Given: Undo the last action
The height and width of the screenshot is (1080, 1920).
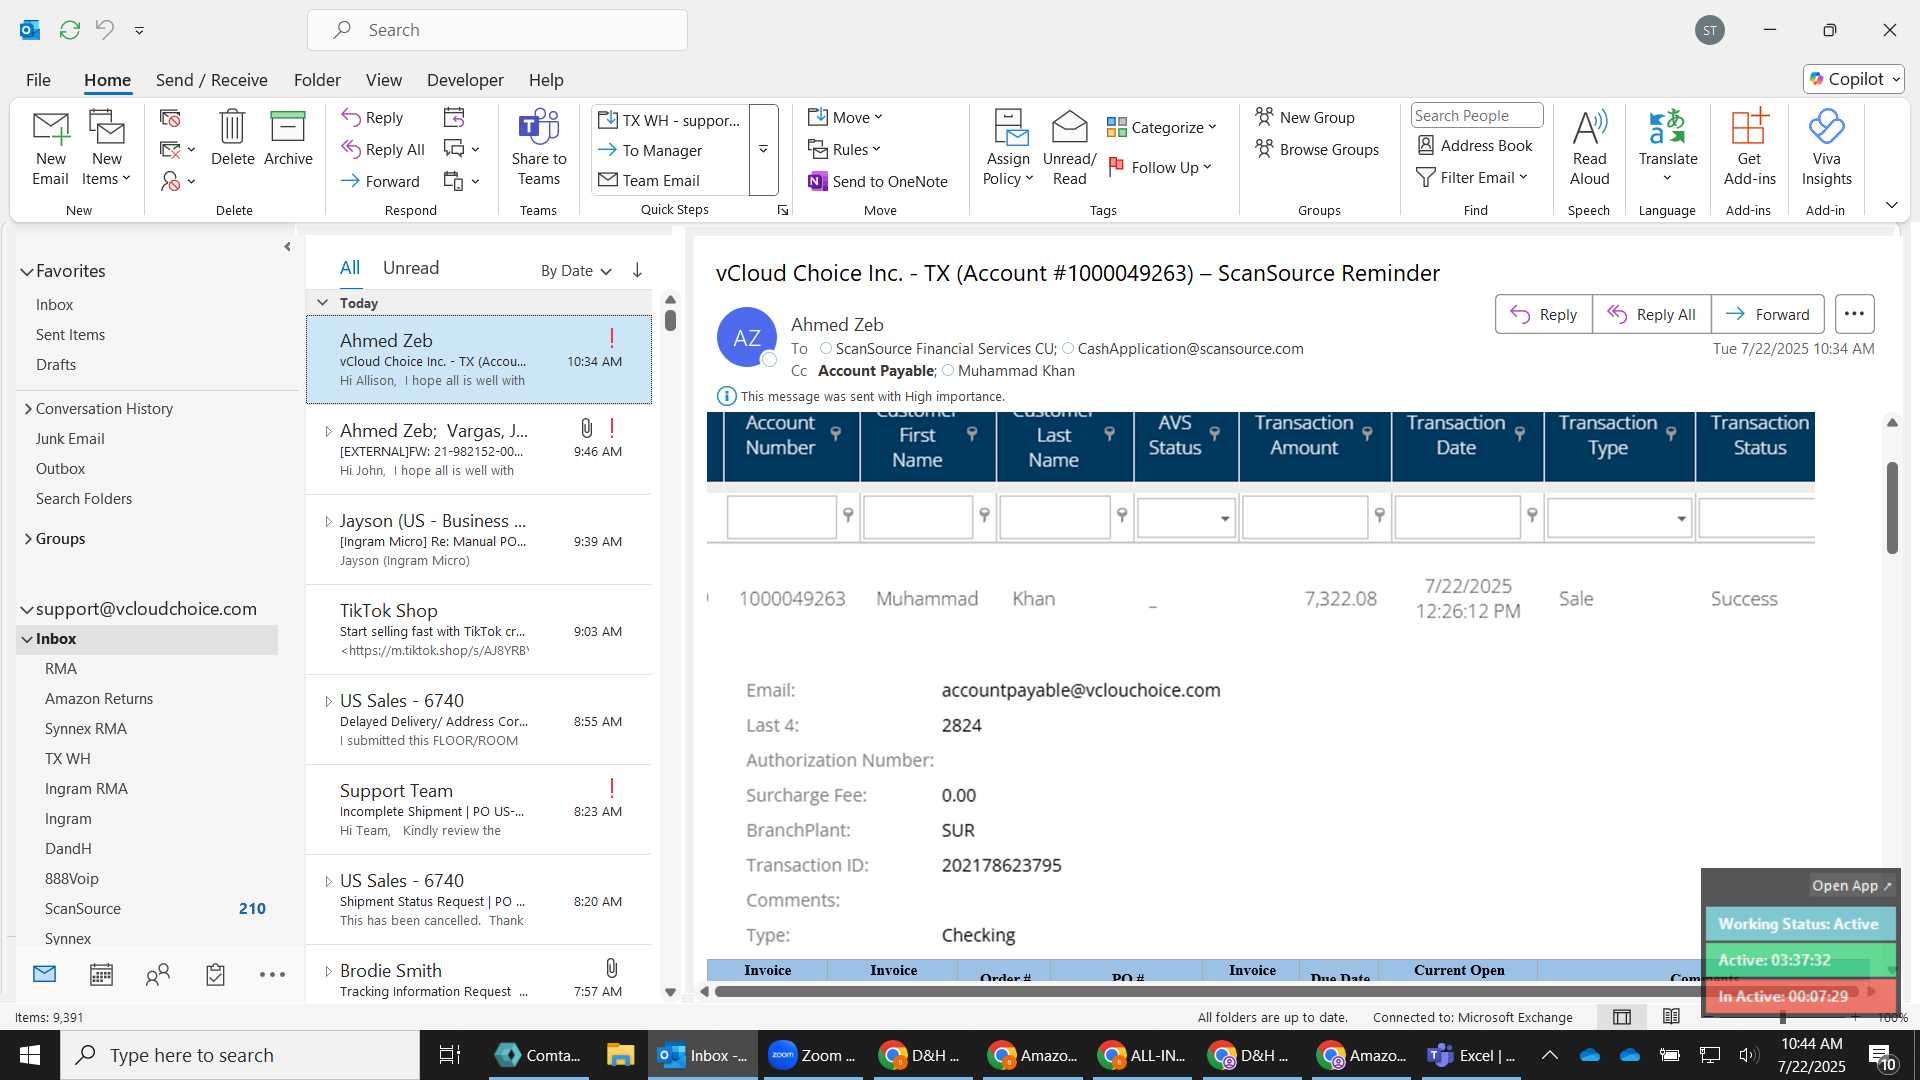Looking at the screenshot, I should coord(104,30).
